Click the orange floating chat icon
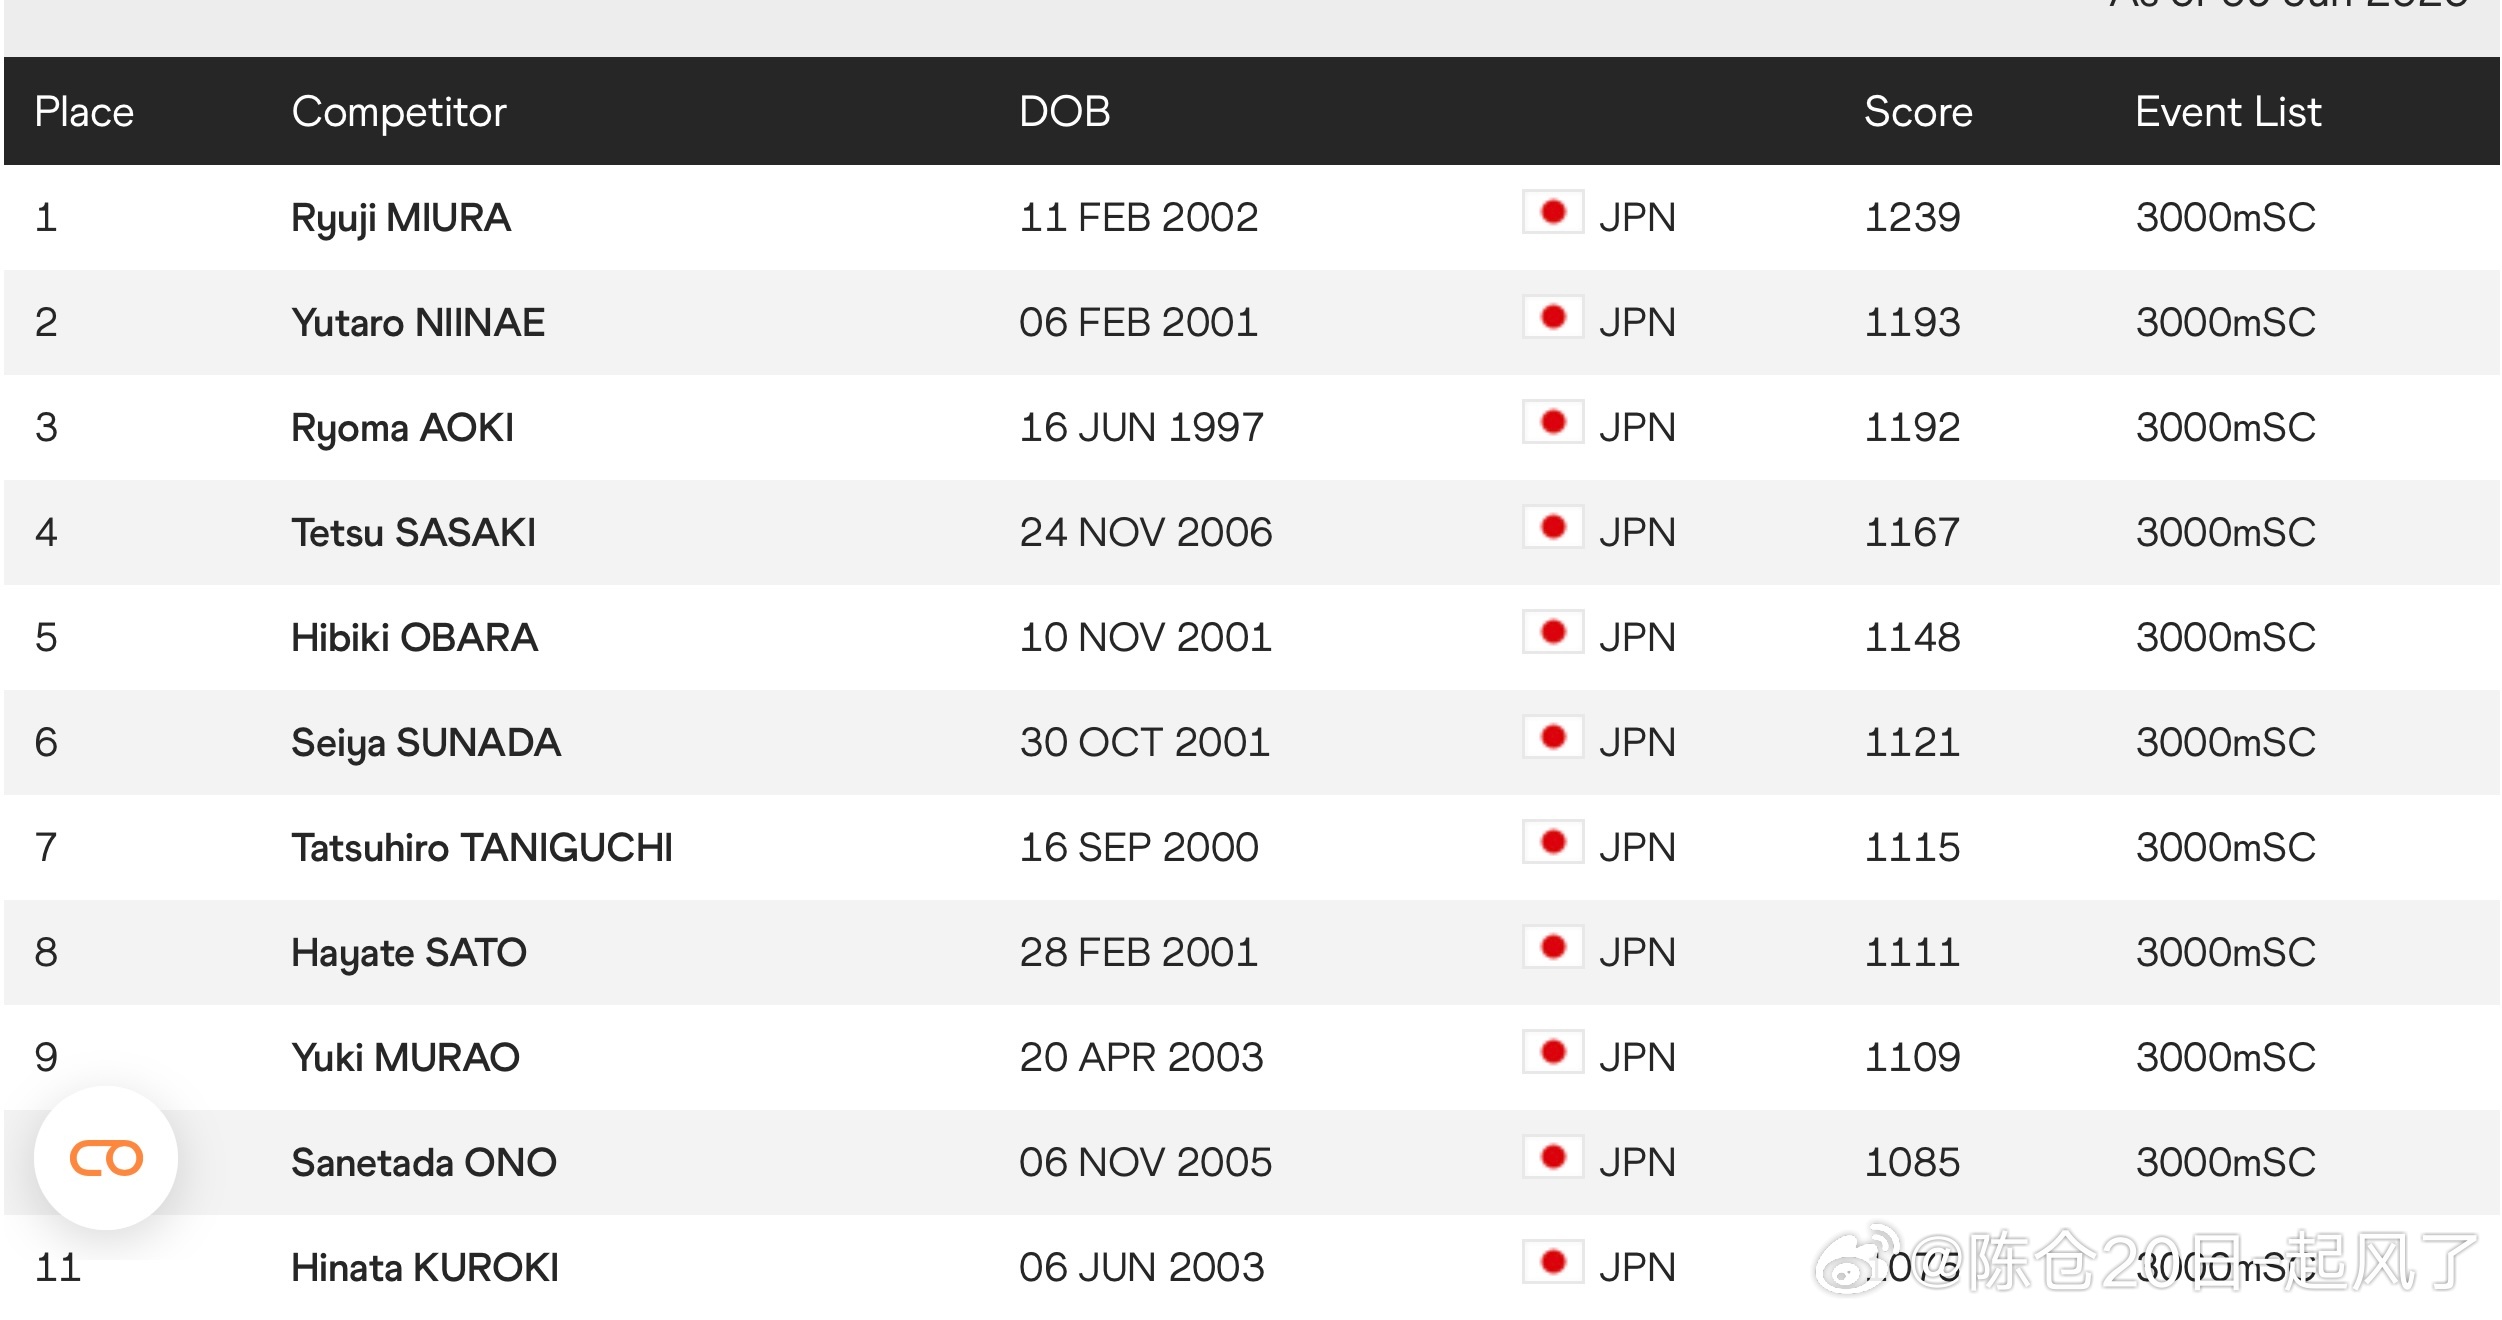This screenshot has width=2502, height=1320. [106, 1158]
